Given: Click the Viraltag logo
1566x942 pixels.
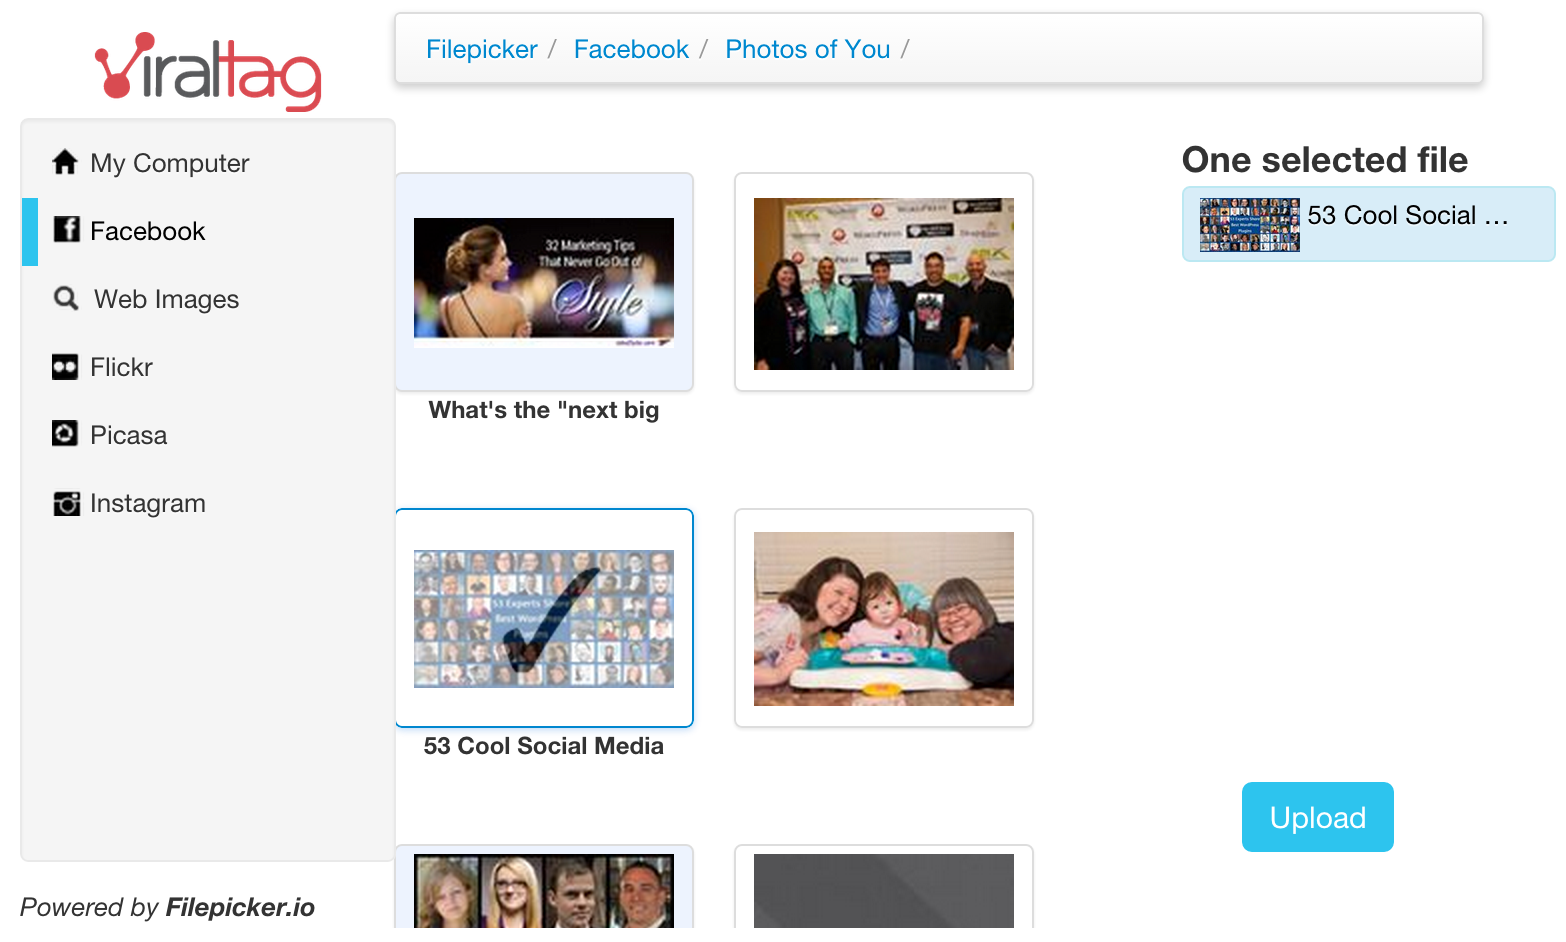Looking at the screenshot, I should click(208, 70).
